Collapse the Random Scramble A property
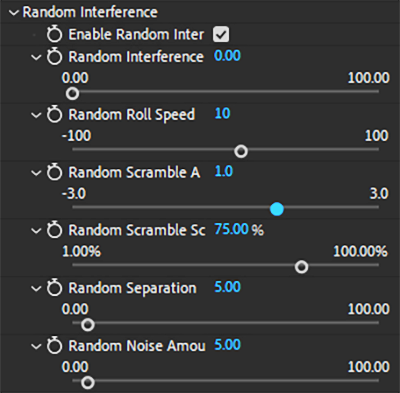 pyautogui.click(x=36, y=173)
